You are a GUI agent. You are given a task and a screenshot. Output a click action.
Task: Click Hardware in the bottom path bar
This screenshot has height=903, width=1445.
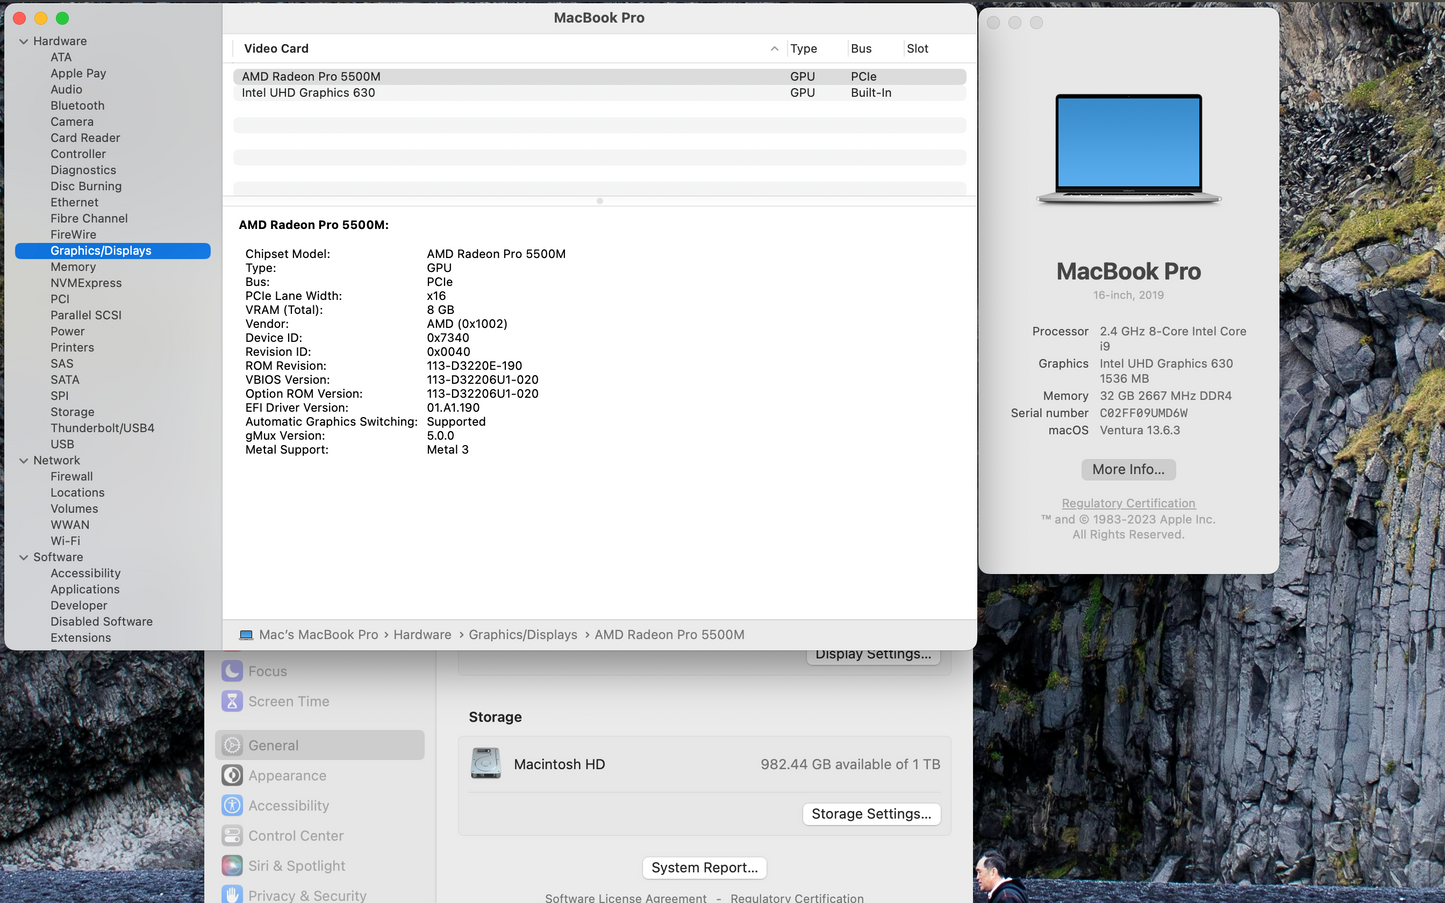422,635
